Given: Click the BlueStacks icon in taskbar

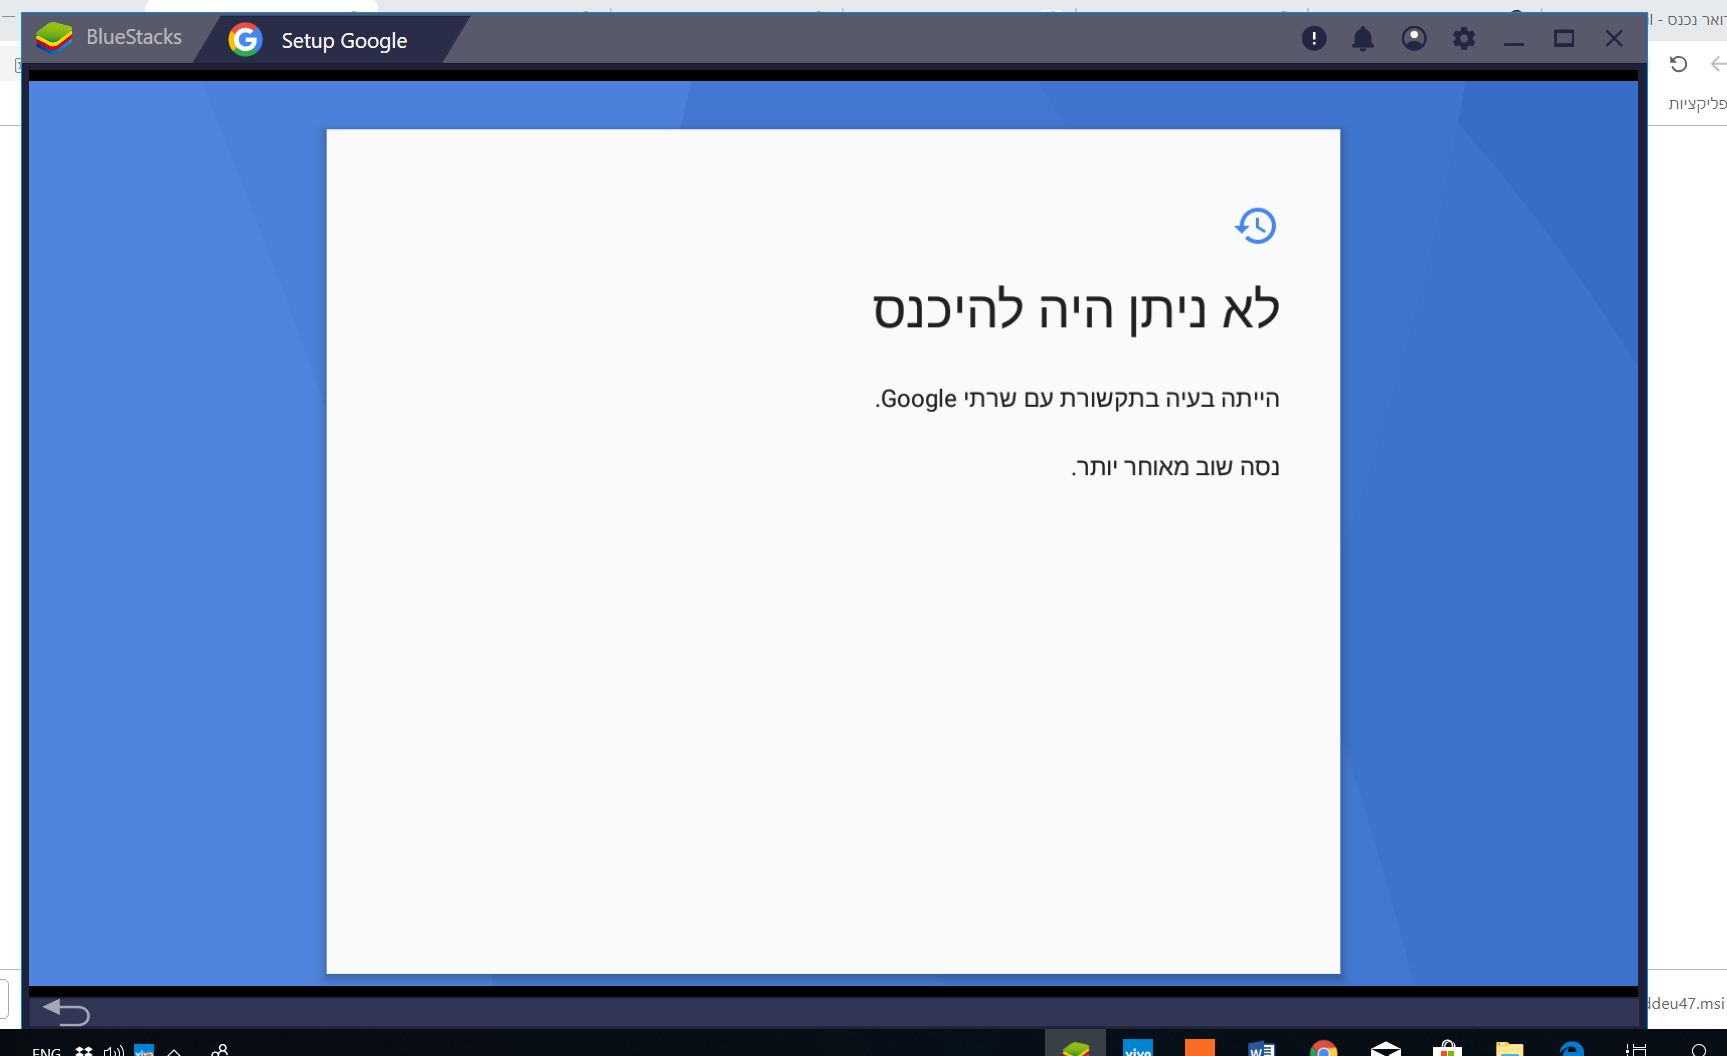Looking at the screenshot, I should click(x=1076, y=1046).
